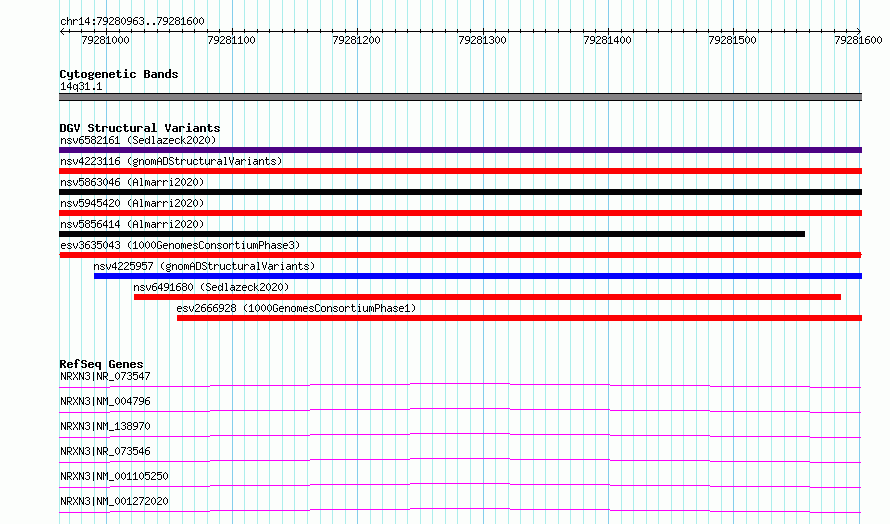890x524 pixels.
Task: Click the red nsv6491680 variant bar
Action: (487, 297)
